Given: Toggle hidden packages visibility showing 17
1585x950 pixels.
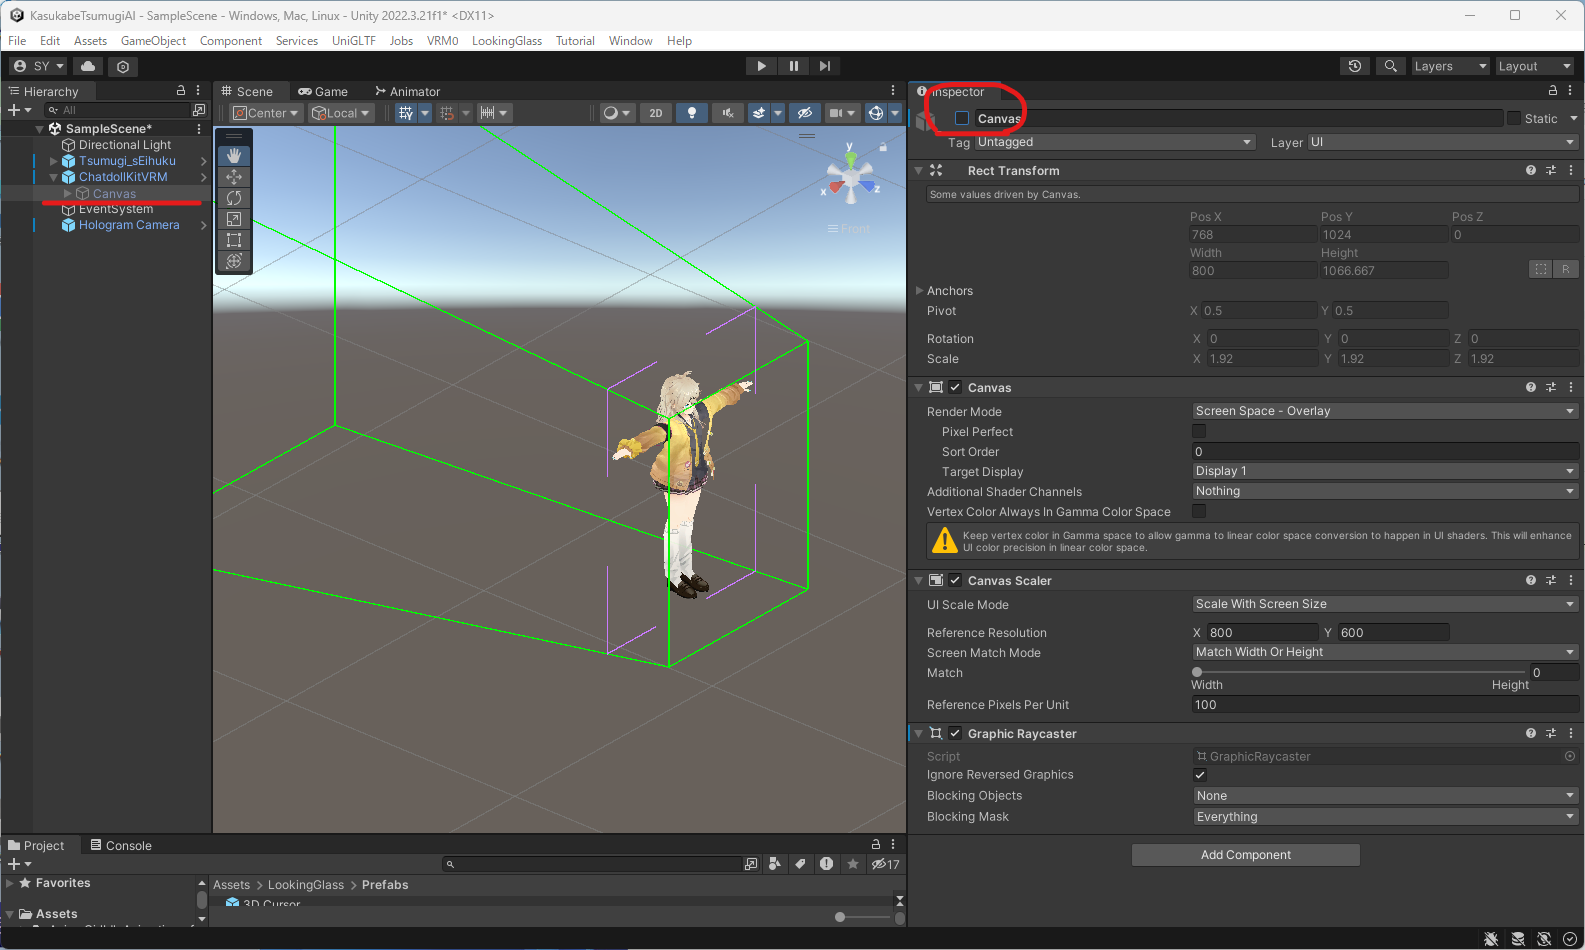Looking at the screenshot, I should [x=885, y=864].
